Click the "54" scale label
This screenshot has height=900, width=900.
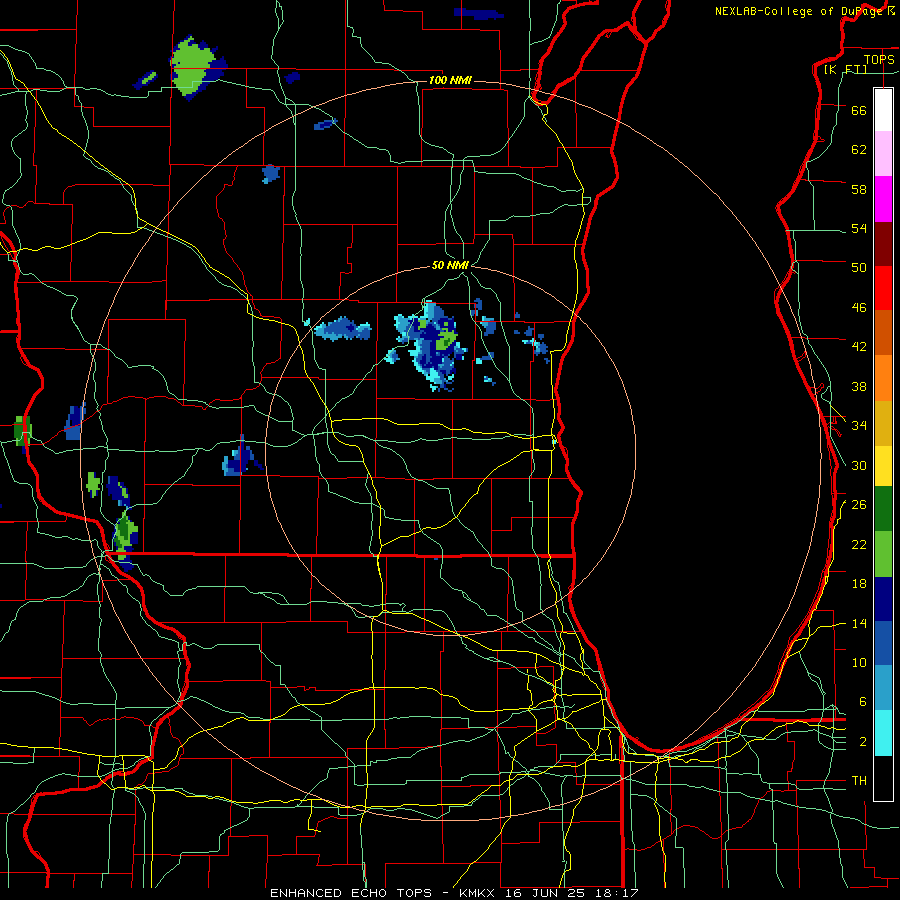(859, 229)
